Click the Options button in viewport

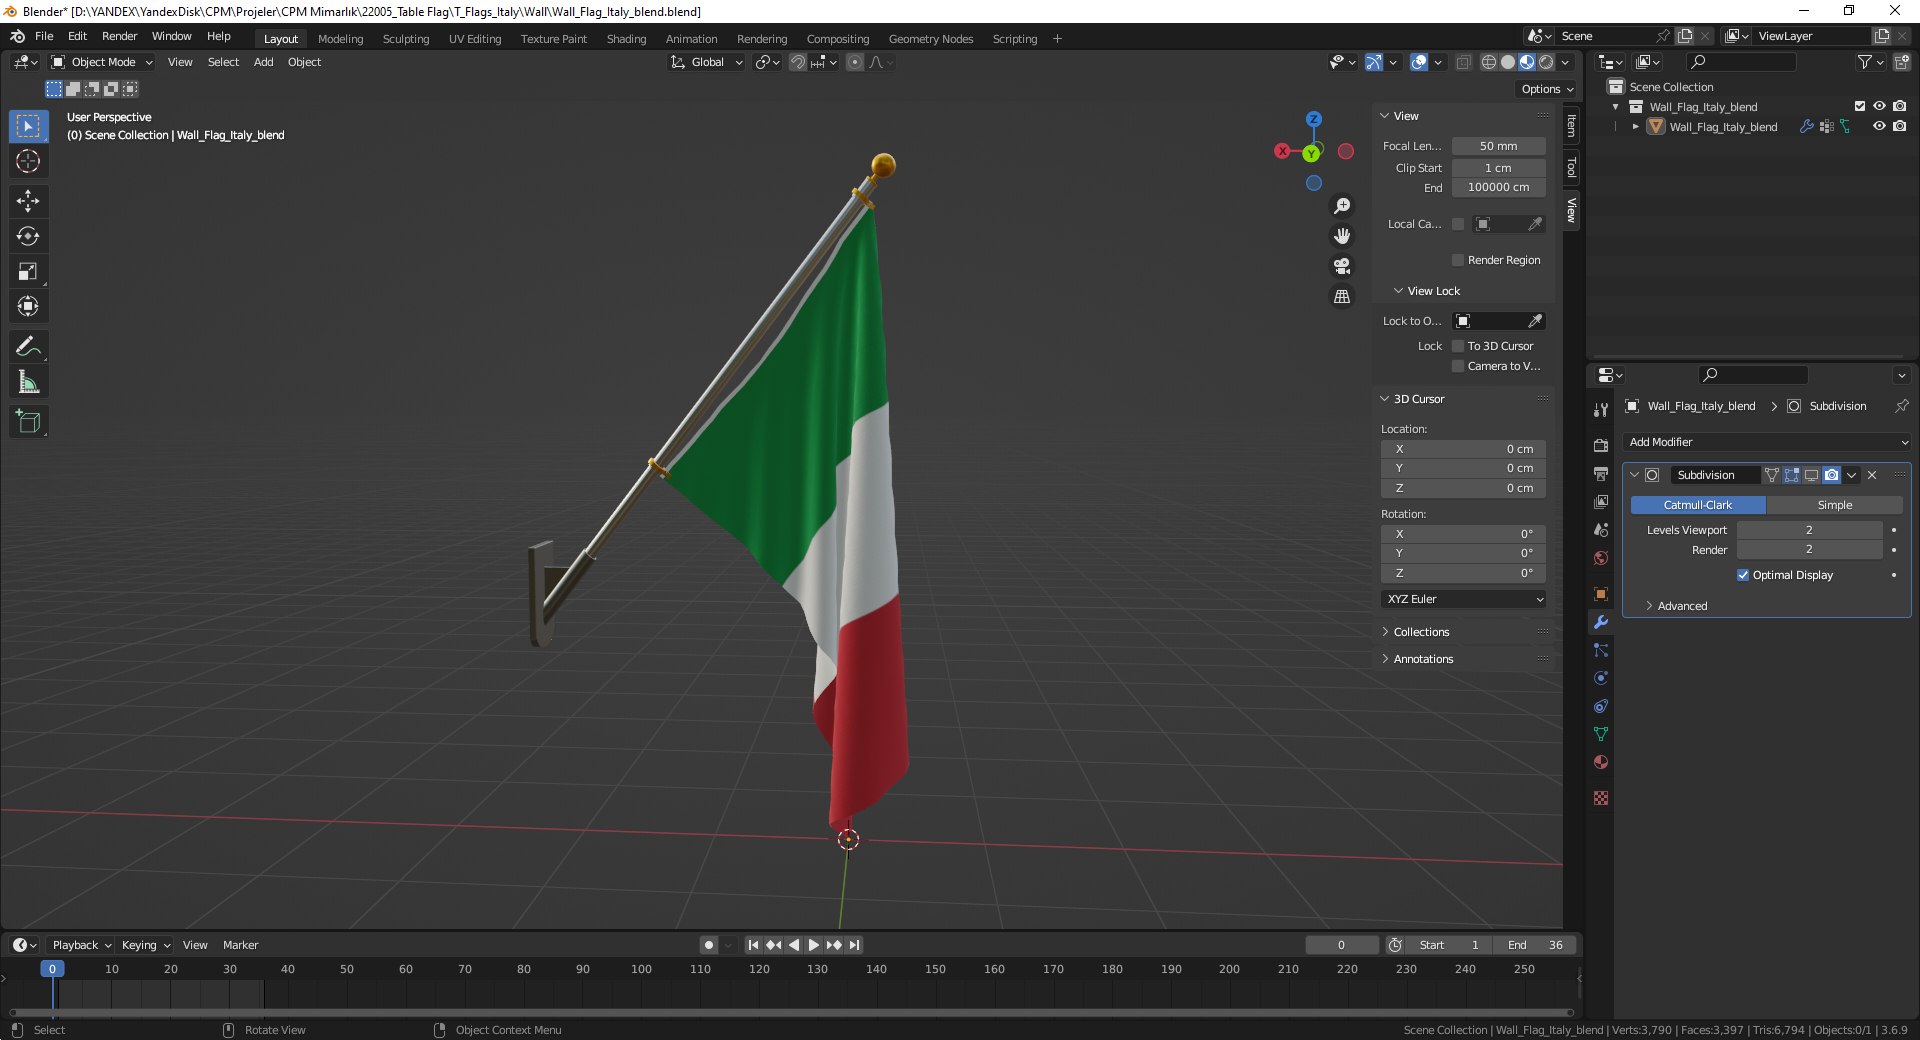pos(1546,89)
